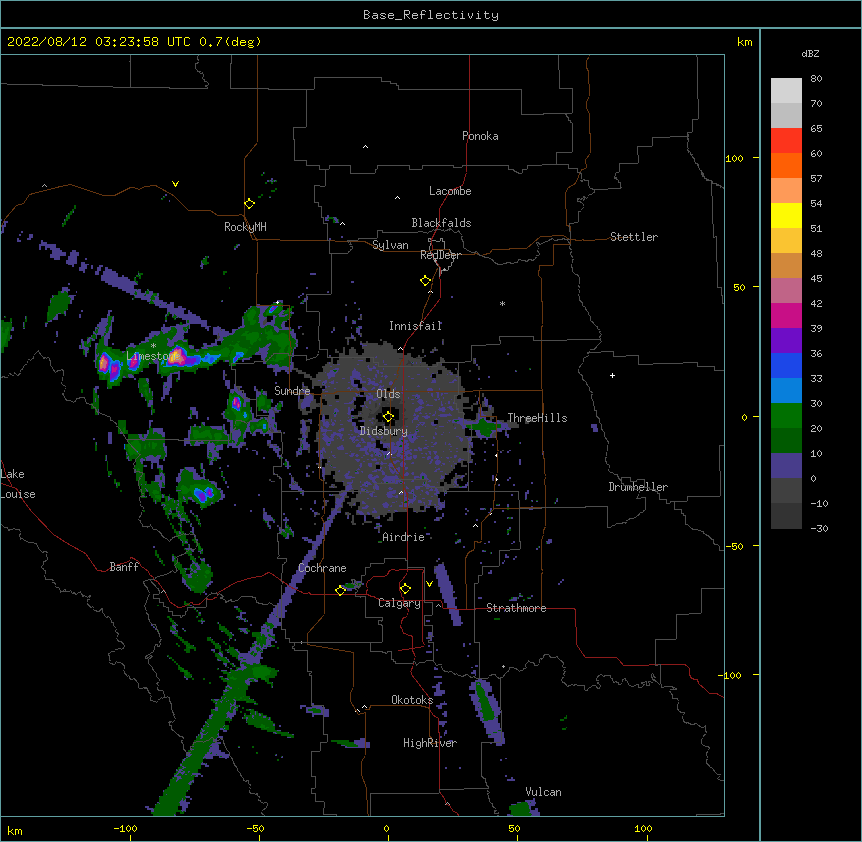862x842 pixels.
Task: Select the green 30 dBZ legend swatch
Action: tap(786, 416)
